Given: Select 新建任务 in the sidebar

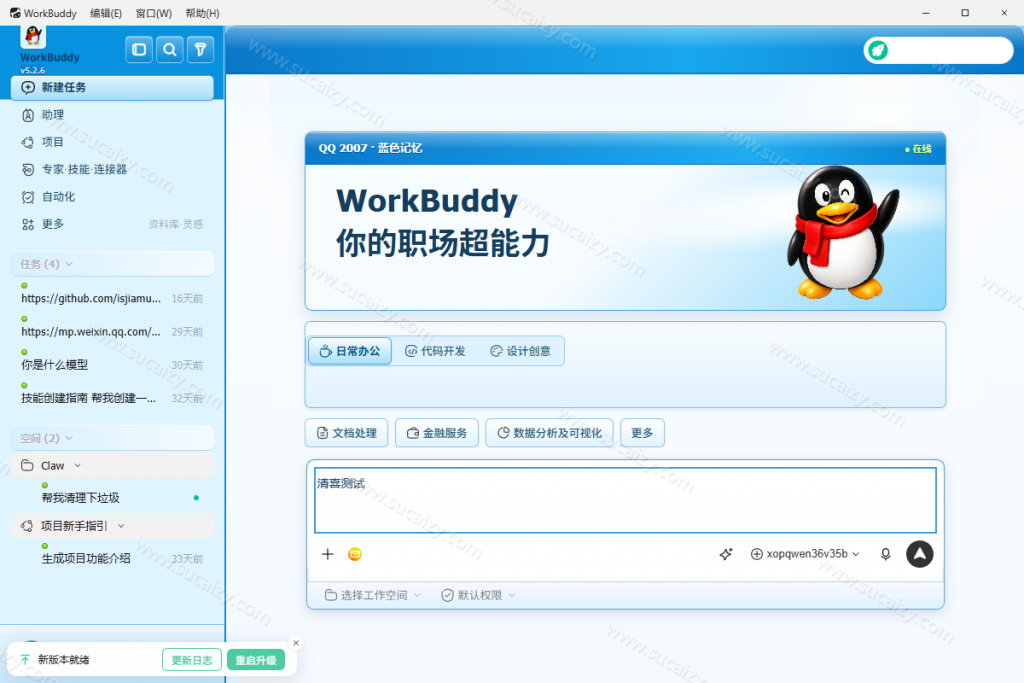Looking at the screenshot, I should point(112,87).
